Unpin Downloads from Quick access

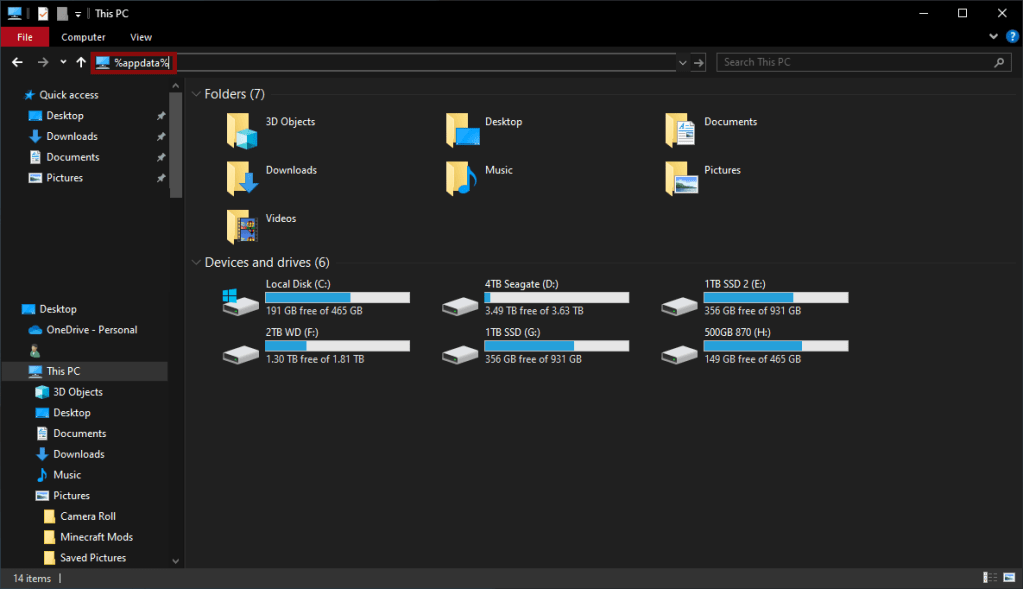(161, 137)
